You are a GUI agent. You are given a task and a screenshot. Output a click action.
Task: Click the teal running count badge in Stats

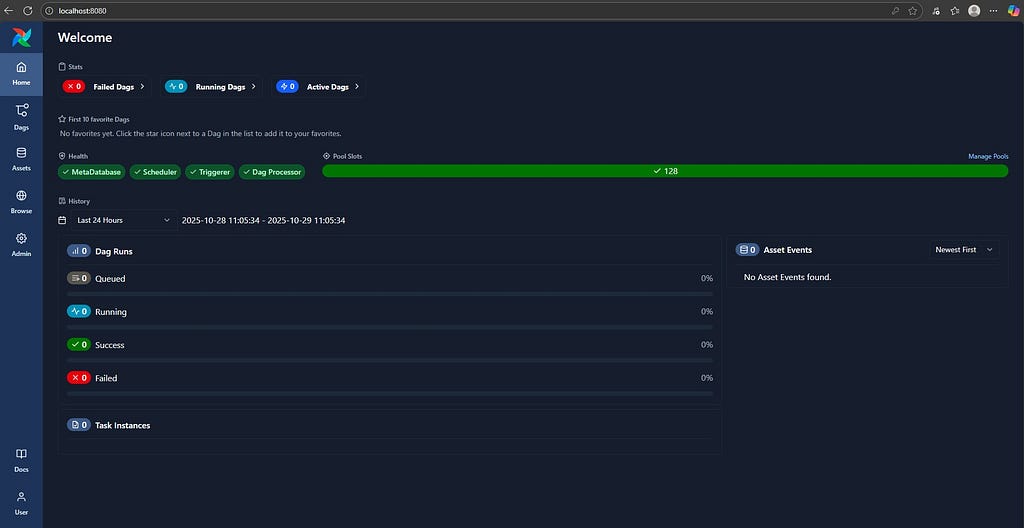(176, 86)
